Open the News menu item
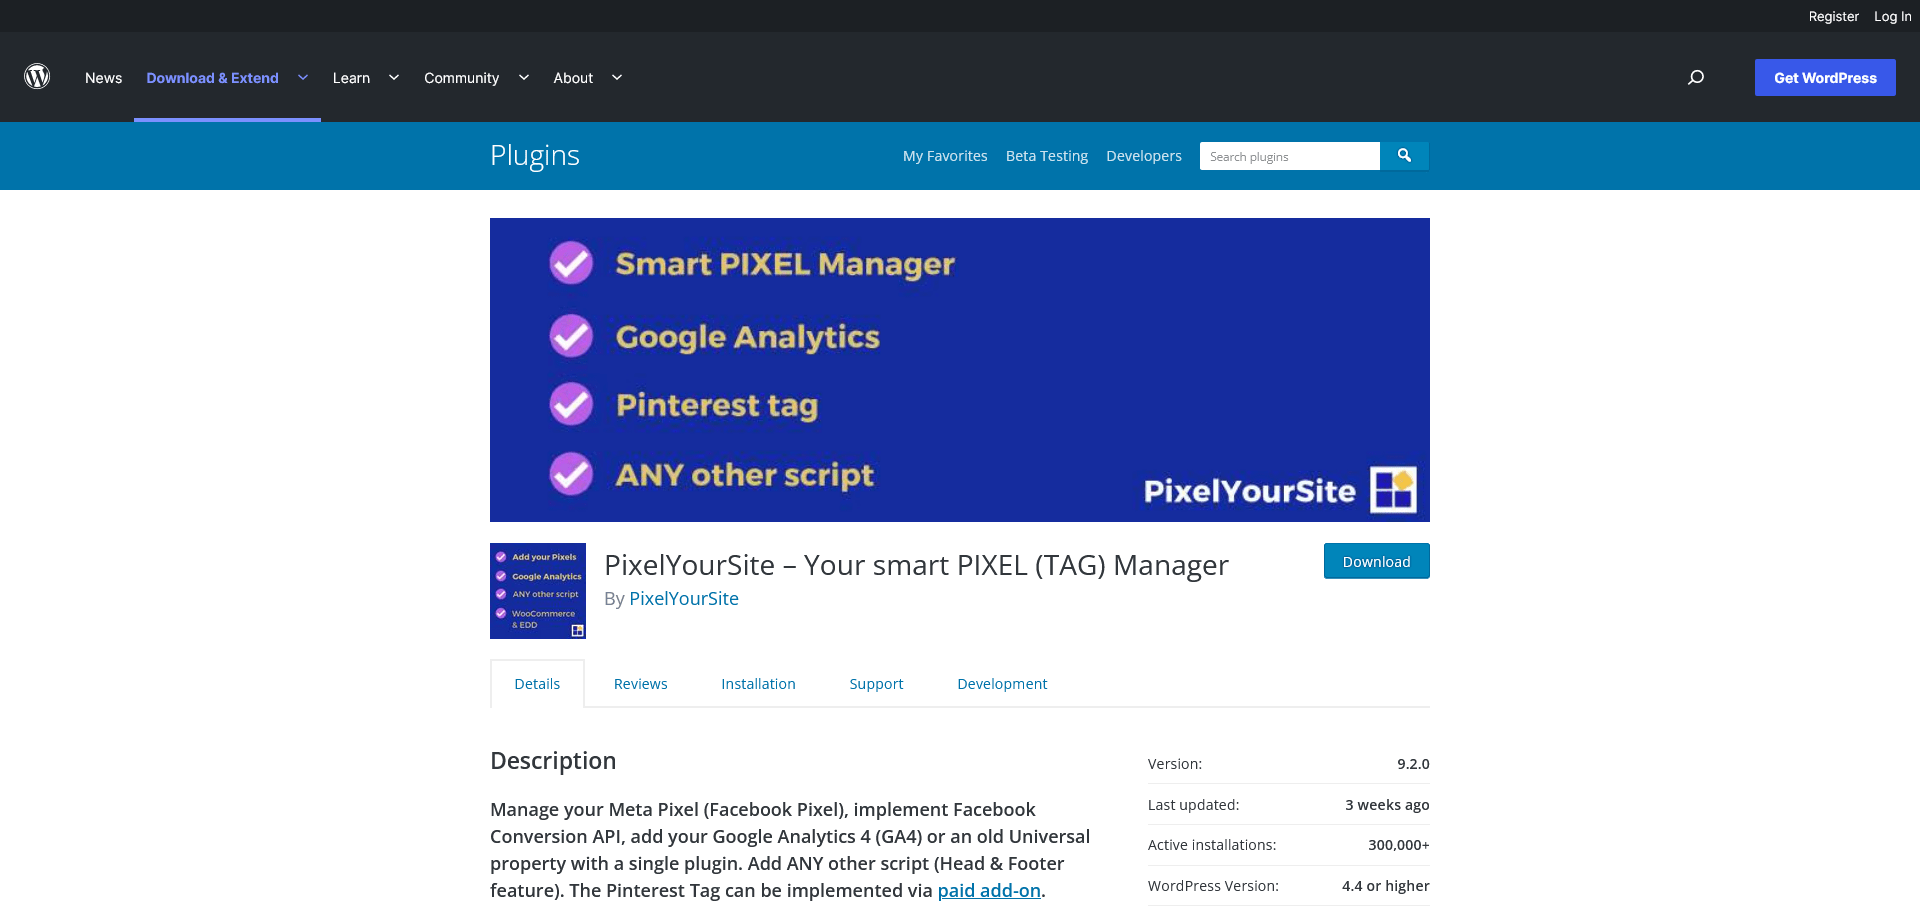The width and height of the screenshot is (1920, 919). pos(103,78)
